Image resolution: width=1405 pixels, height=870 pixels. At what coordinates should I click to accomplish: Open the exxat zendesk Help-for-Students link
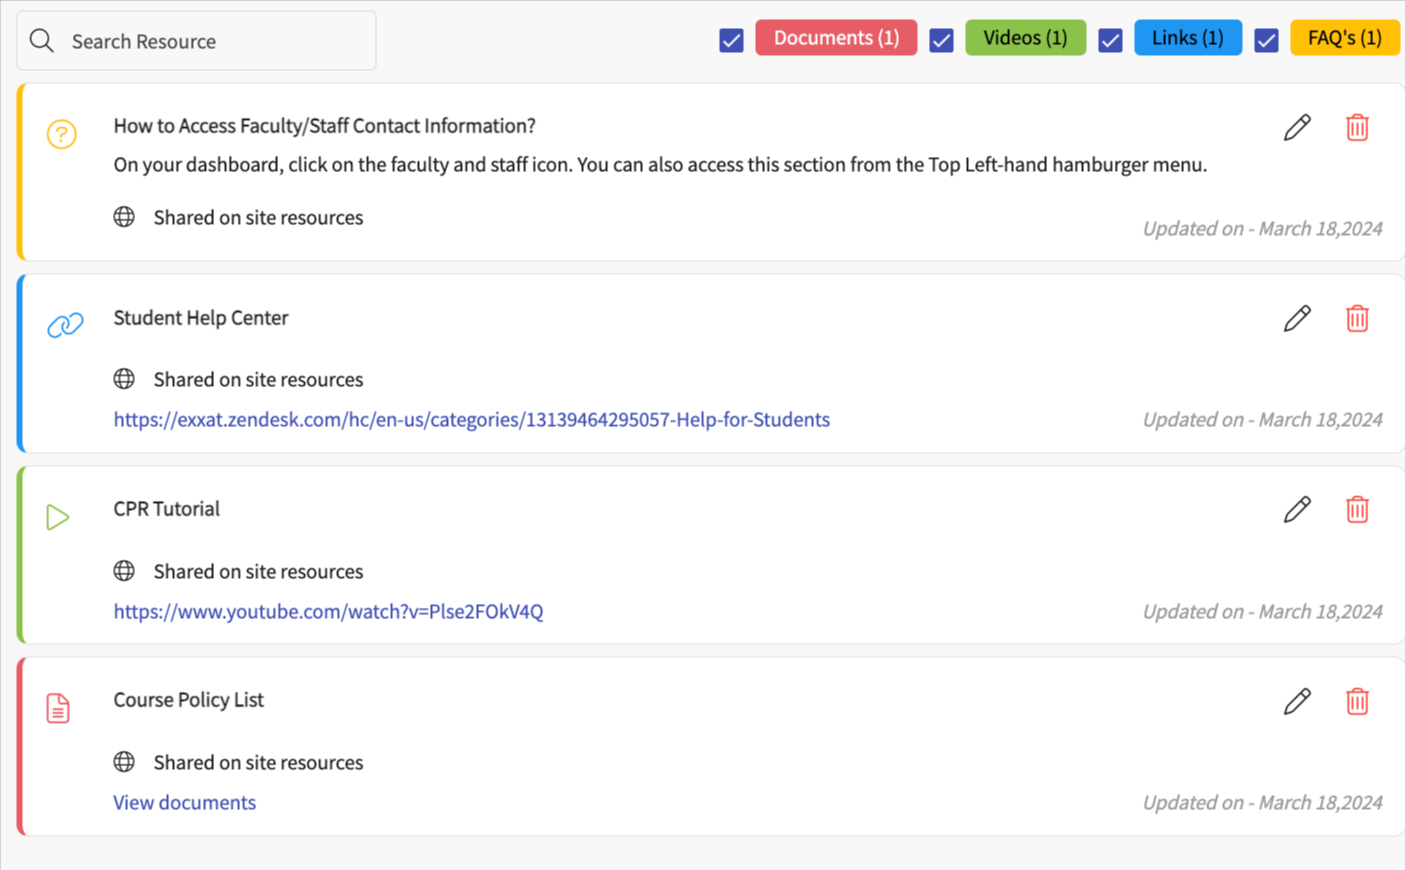coord(471,420)
